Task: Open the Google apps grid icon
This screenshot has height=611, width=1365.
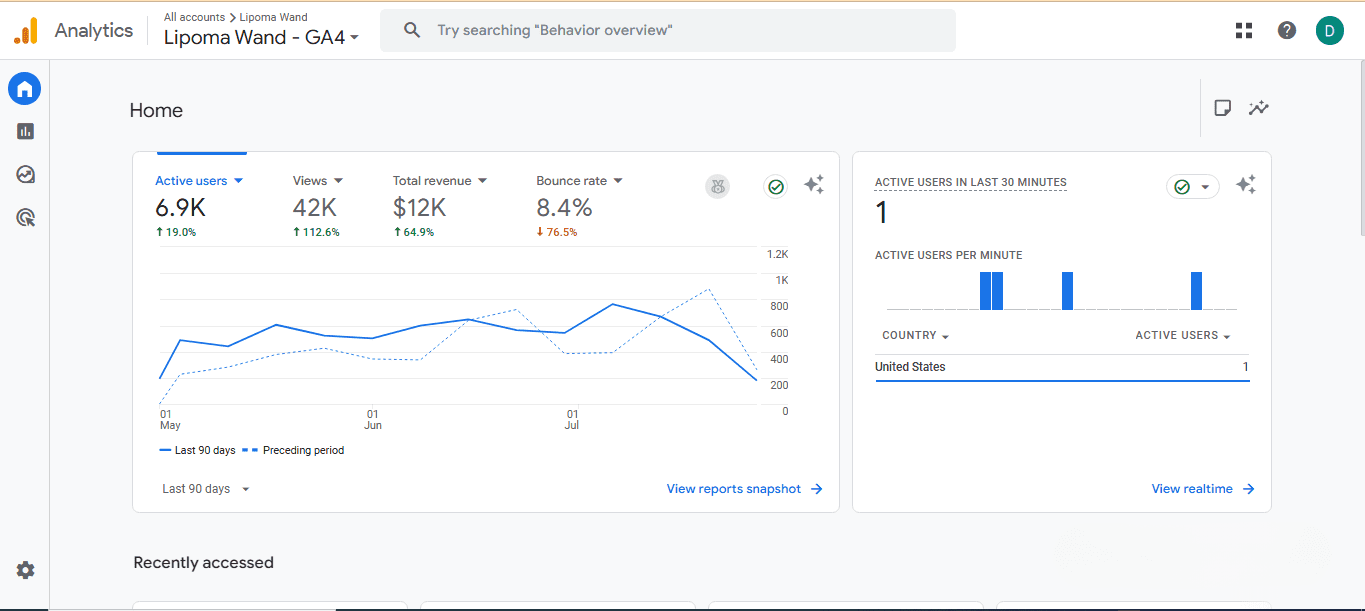Action: point(1244,30)
